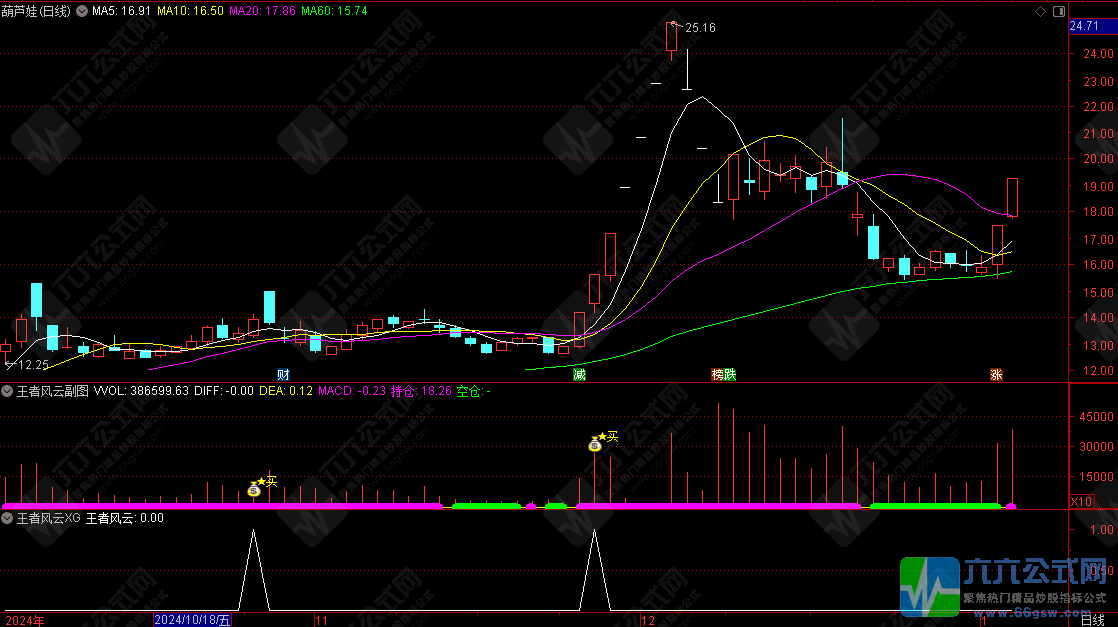This screenshot has height=627, width=1118.
Task: Open dropdown beside 葫芦娃(日线) title
Action: [x=81, y=11]
